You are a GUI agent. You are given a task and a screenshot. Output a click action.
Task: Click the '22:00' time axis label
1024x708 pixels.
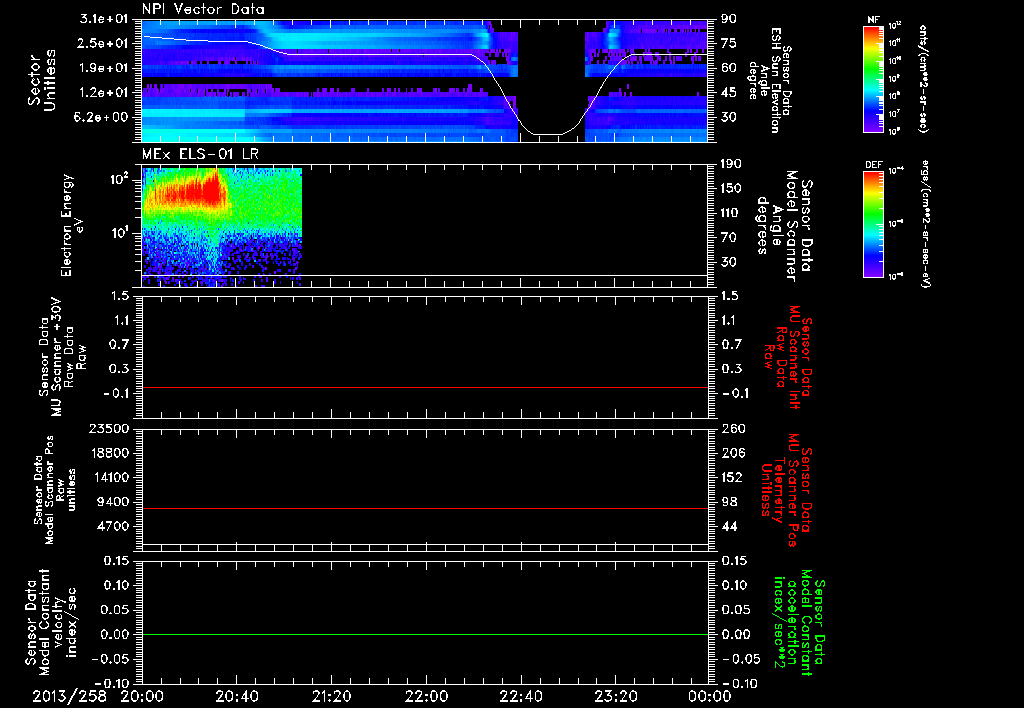tap(426, 696)
